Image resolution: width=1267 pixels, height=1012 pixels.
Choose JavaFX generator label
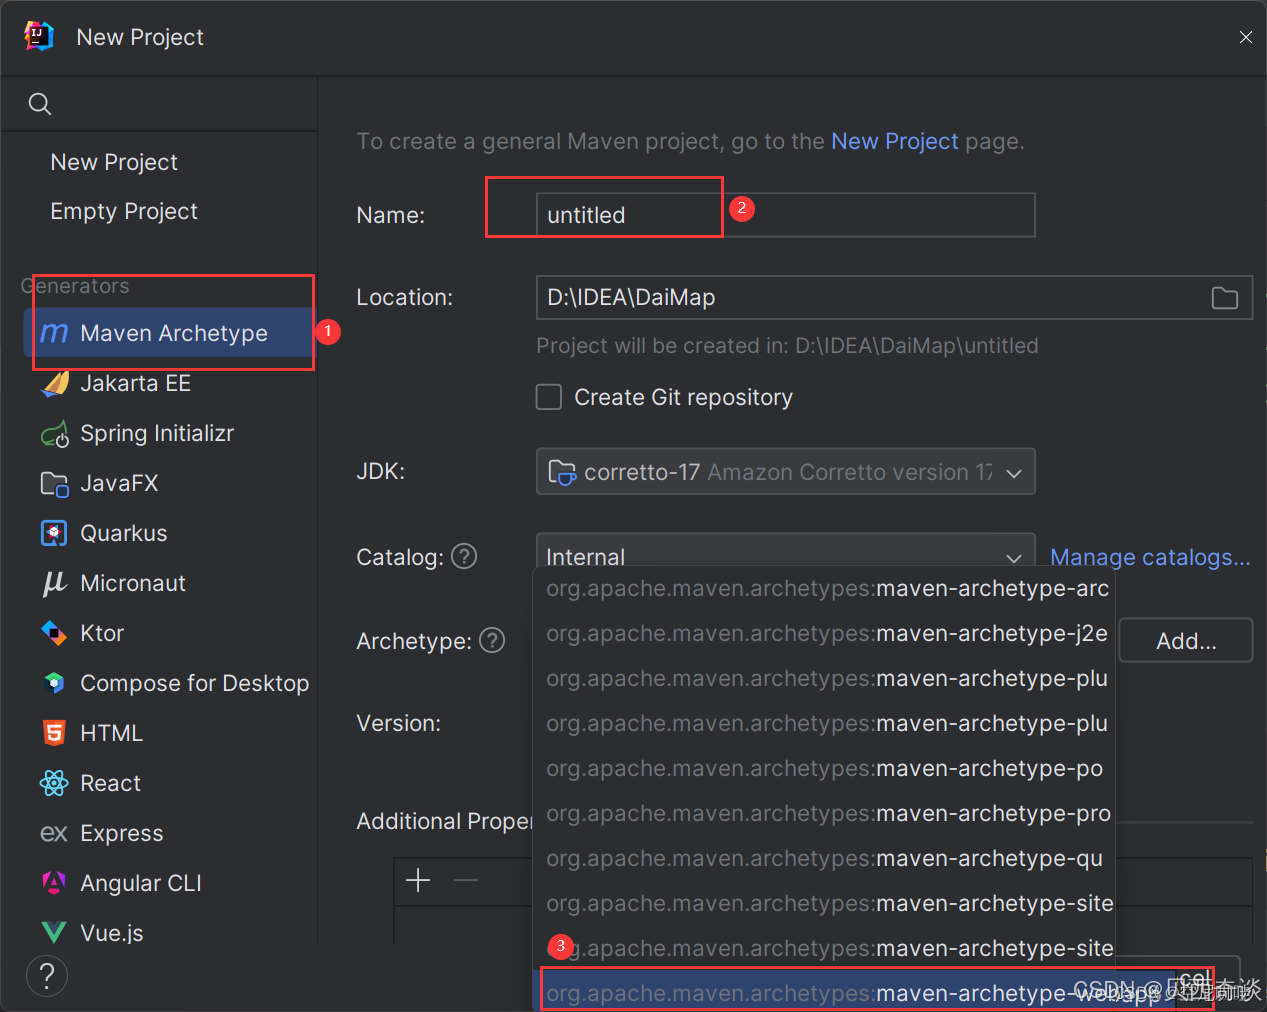[119, 483]
